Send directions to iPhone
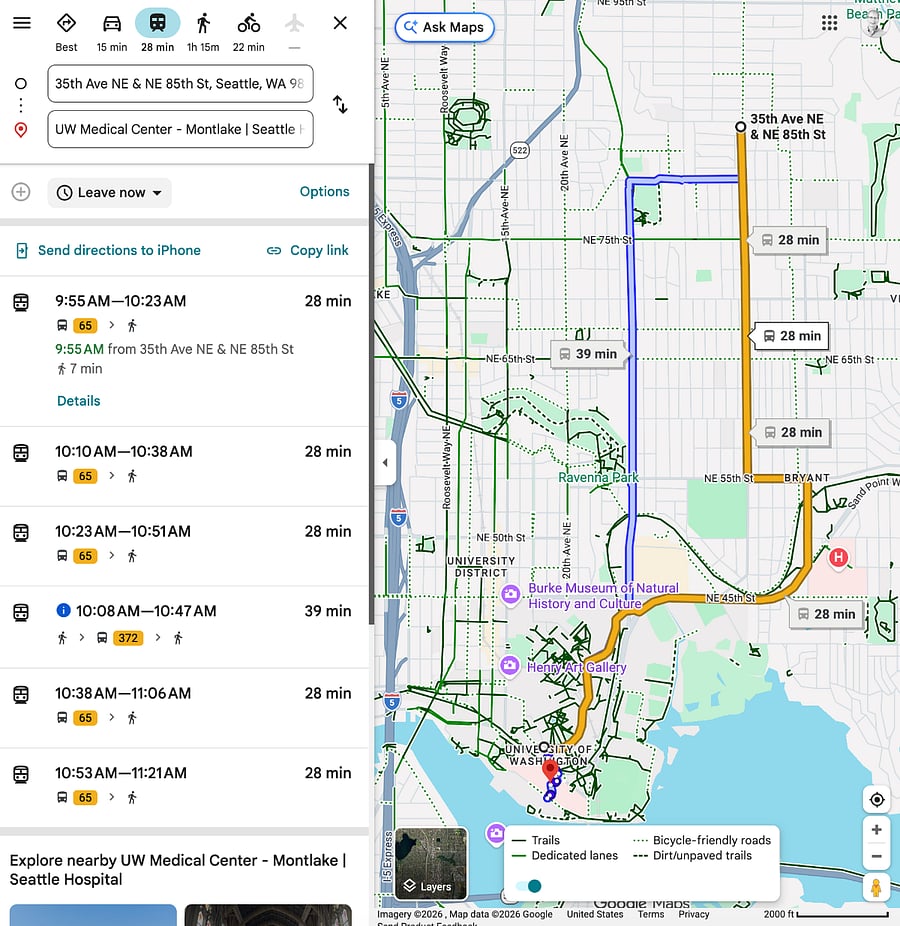This screenshot has height=926, width=900. pyautogui.click(x=108, y=250)
